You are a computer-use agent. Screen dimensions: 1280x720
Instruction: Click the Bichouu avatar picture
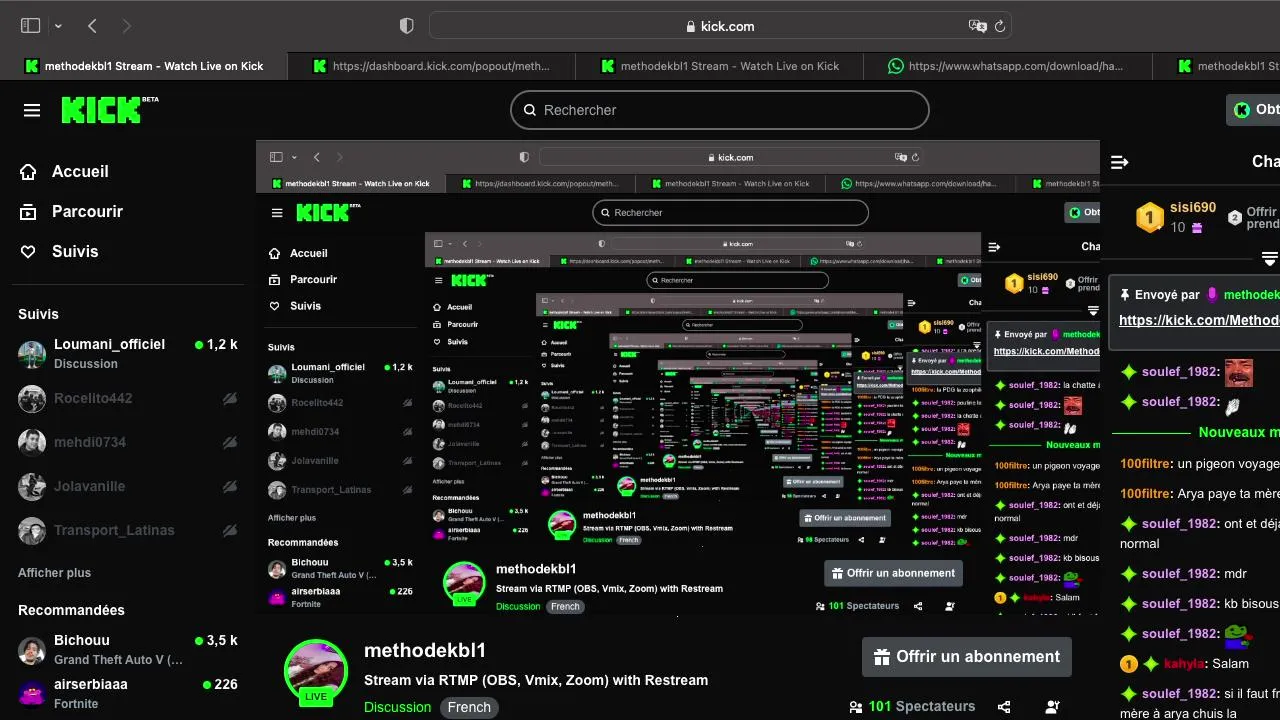click(32, 651)
